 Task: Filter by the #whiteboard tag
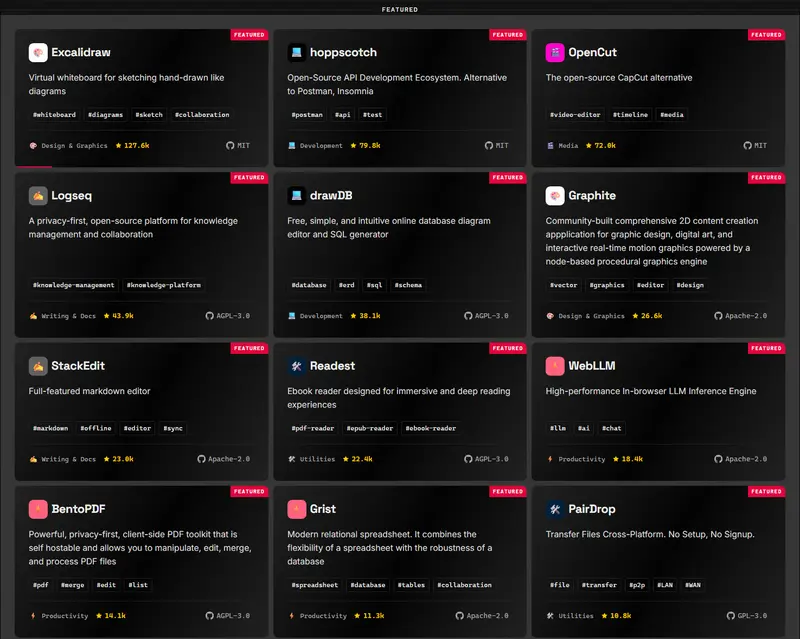(55, 115)
